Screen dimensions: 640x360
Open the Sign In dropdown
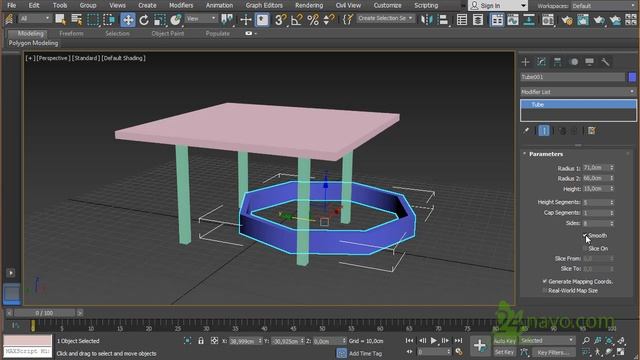tap(498, 6)
